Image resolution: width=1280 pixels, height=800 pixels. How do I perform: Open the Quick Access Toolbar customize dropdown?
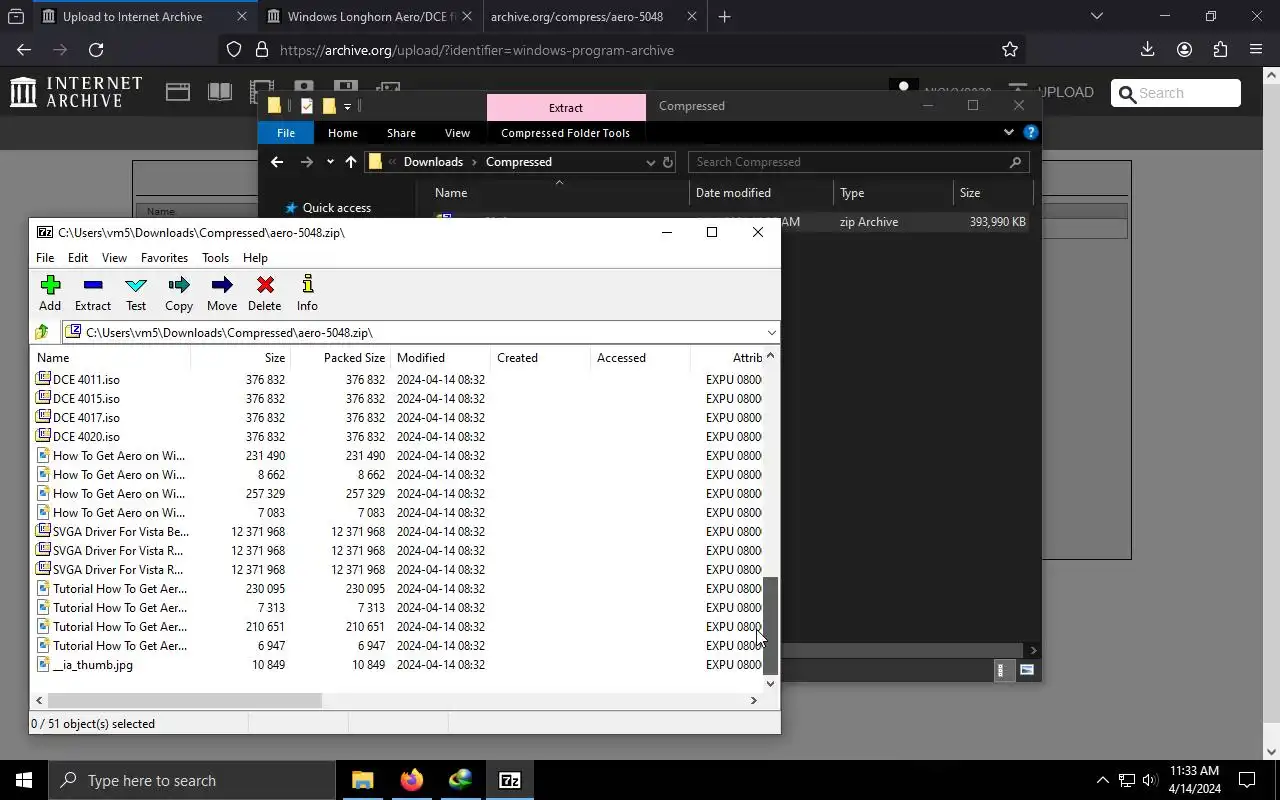[347, 106]
